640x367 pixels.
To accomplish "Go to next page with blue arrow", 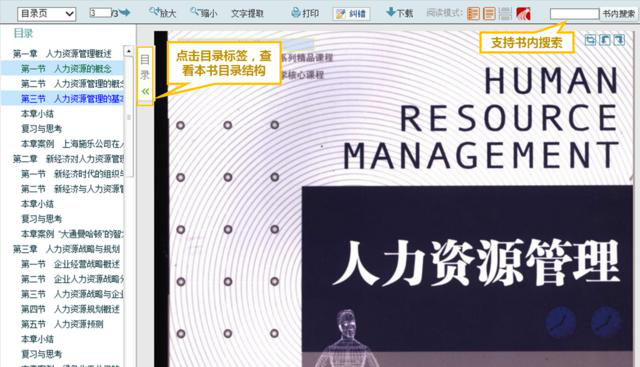I will (124, 13).
